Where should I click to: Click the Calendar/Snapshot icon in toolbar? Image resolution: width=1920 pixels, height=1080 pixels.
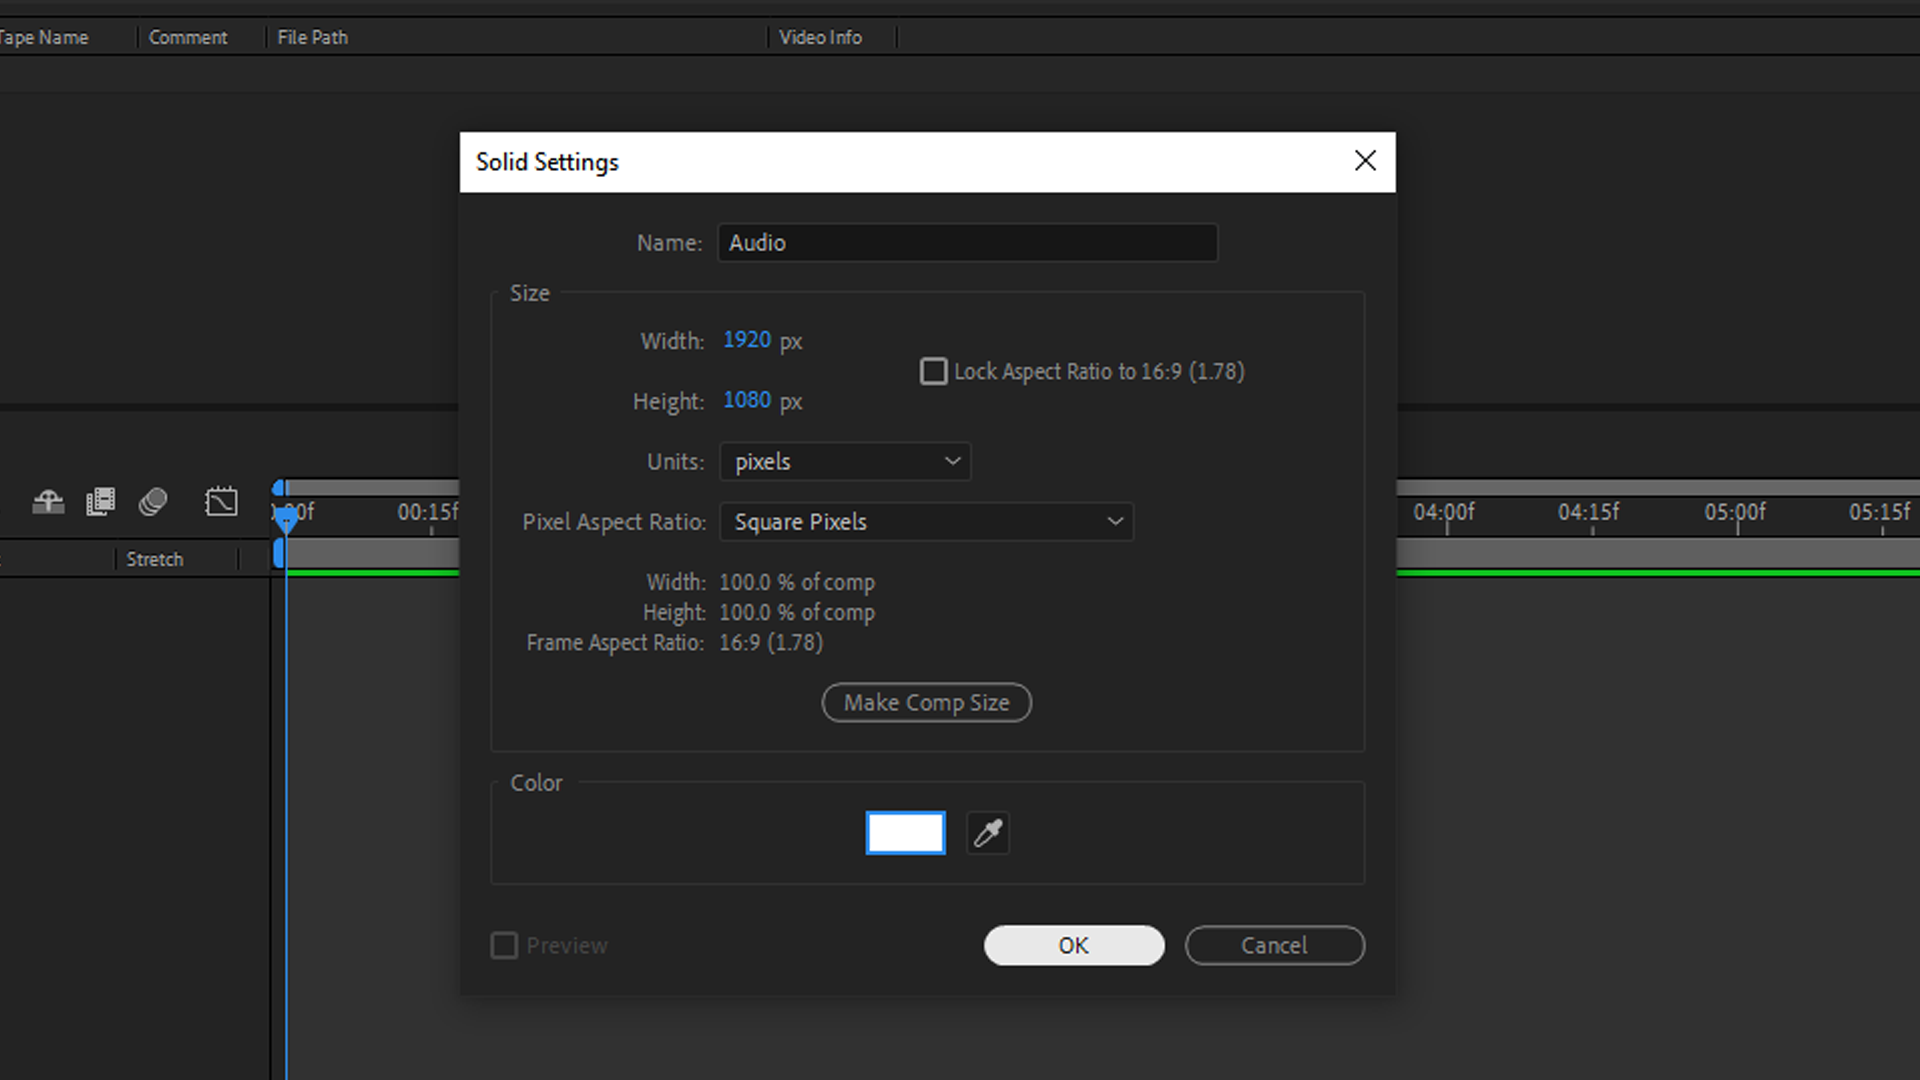[222, 502]
